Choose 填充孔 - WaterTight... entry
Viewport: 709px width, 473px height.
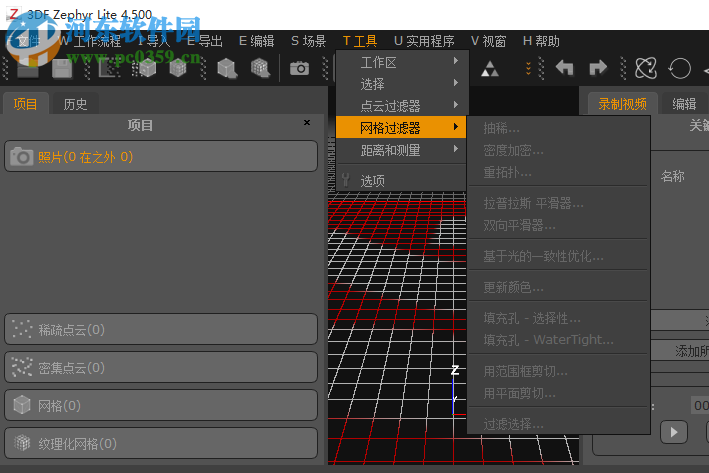click(x=558, y=340)
